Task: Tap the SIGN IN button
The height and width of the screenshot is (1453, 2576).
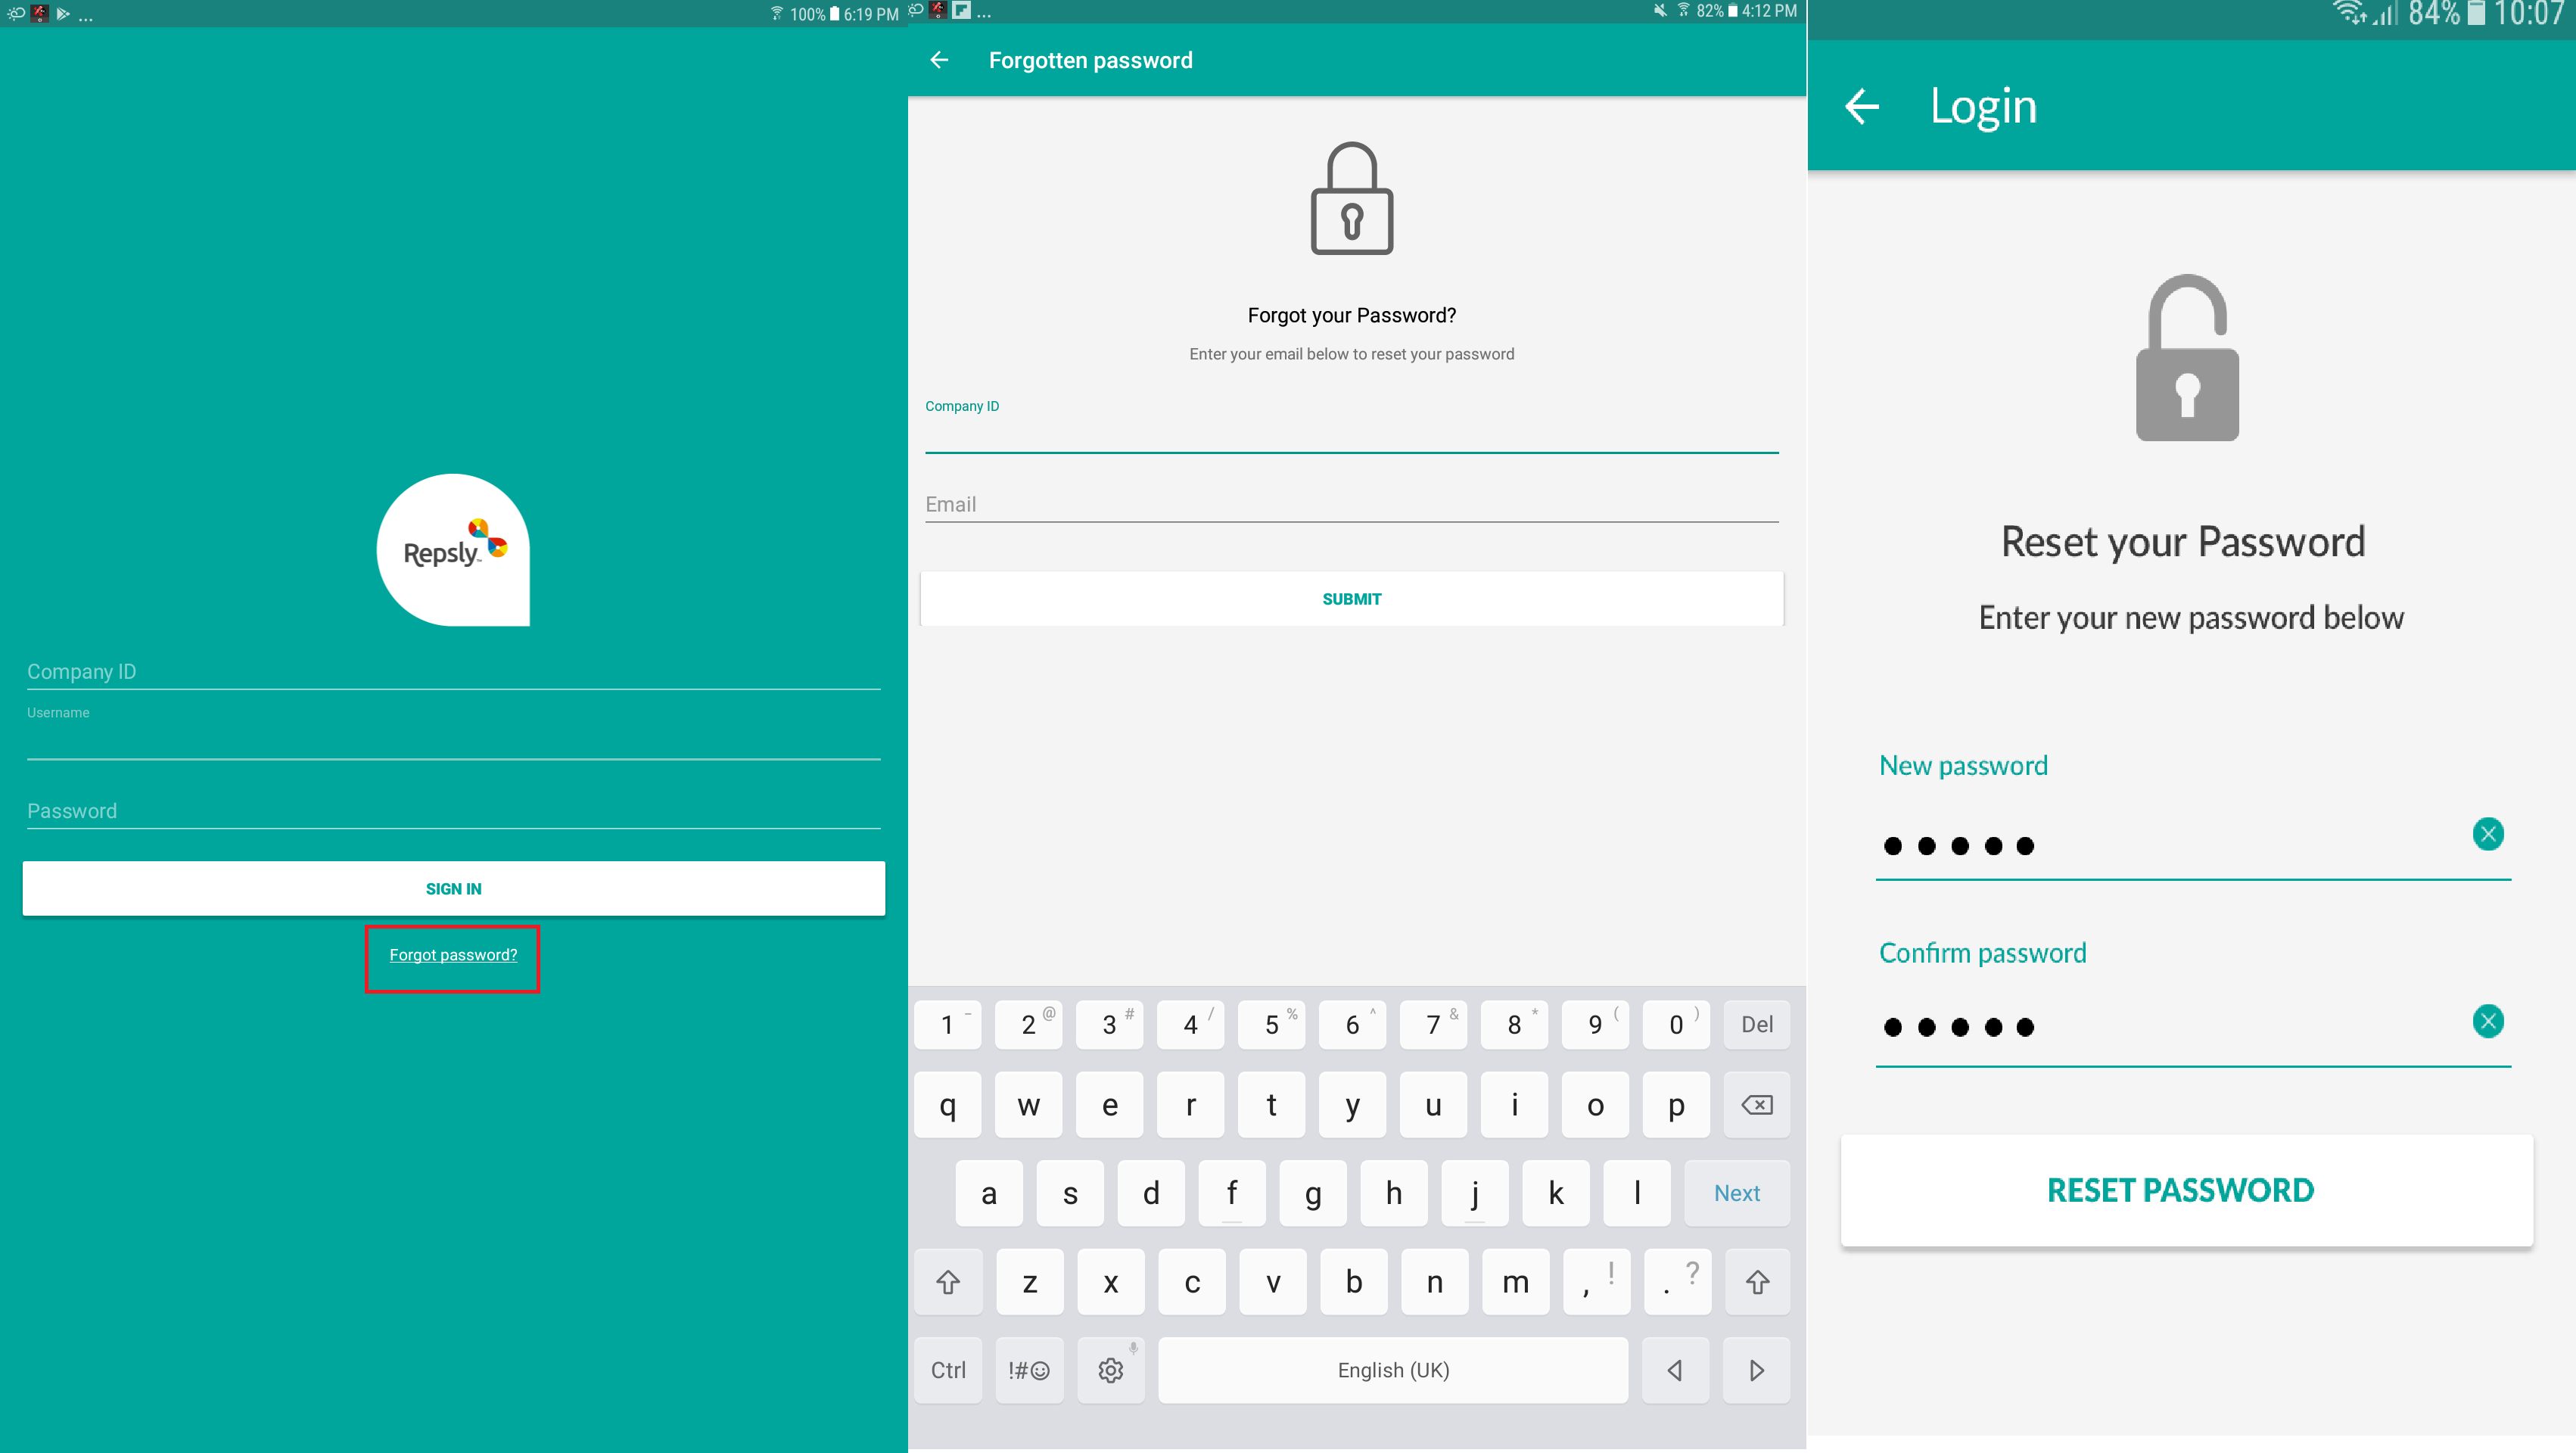Action: 454,888
